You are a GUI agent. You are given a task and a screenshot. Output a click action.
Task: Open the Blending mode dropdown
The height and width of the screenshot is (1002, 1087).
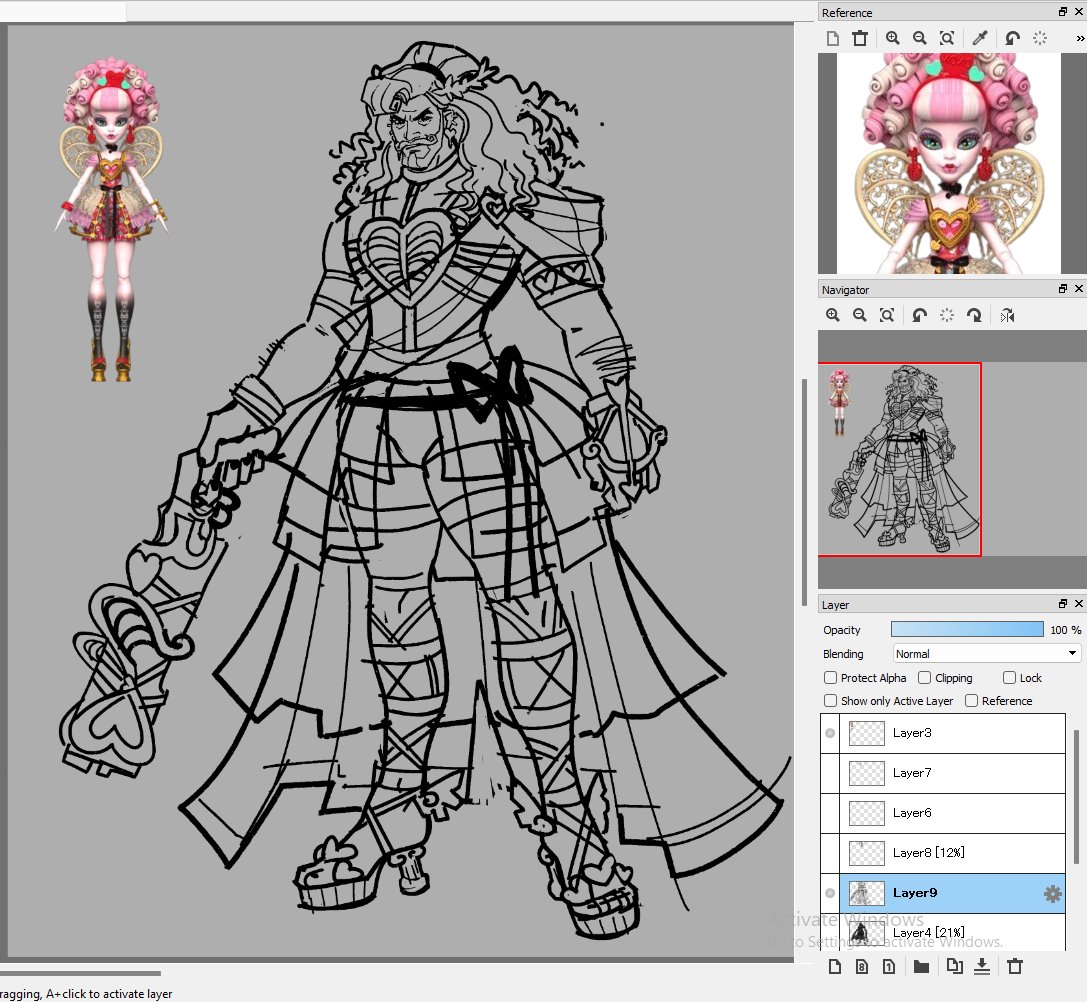click(987, 654)
